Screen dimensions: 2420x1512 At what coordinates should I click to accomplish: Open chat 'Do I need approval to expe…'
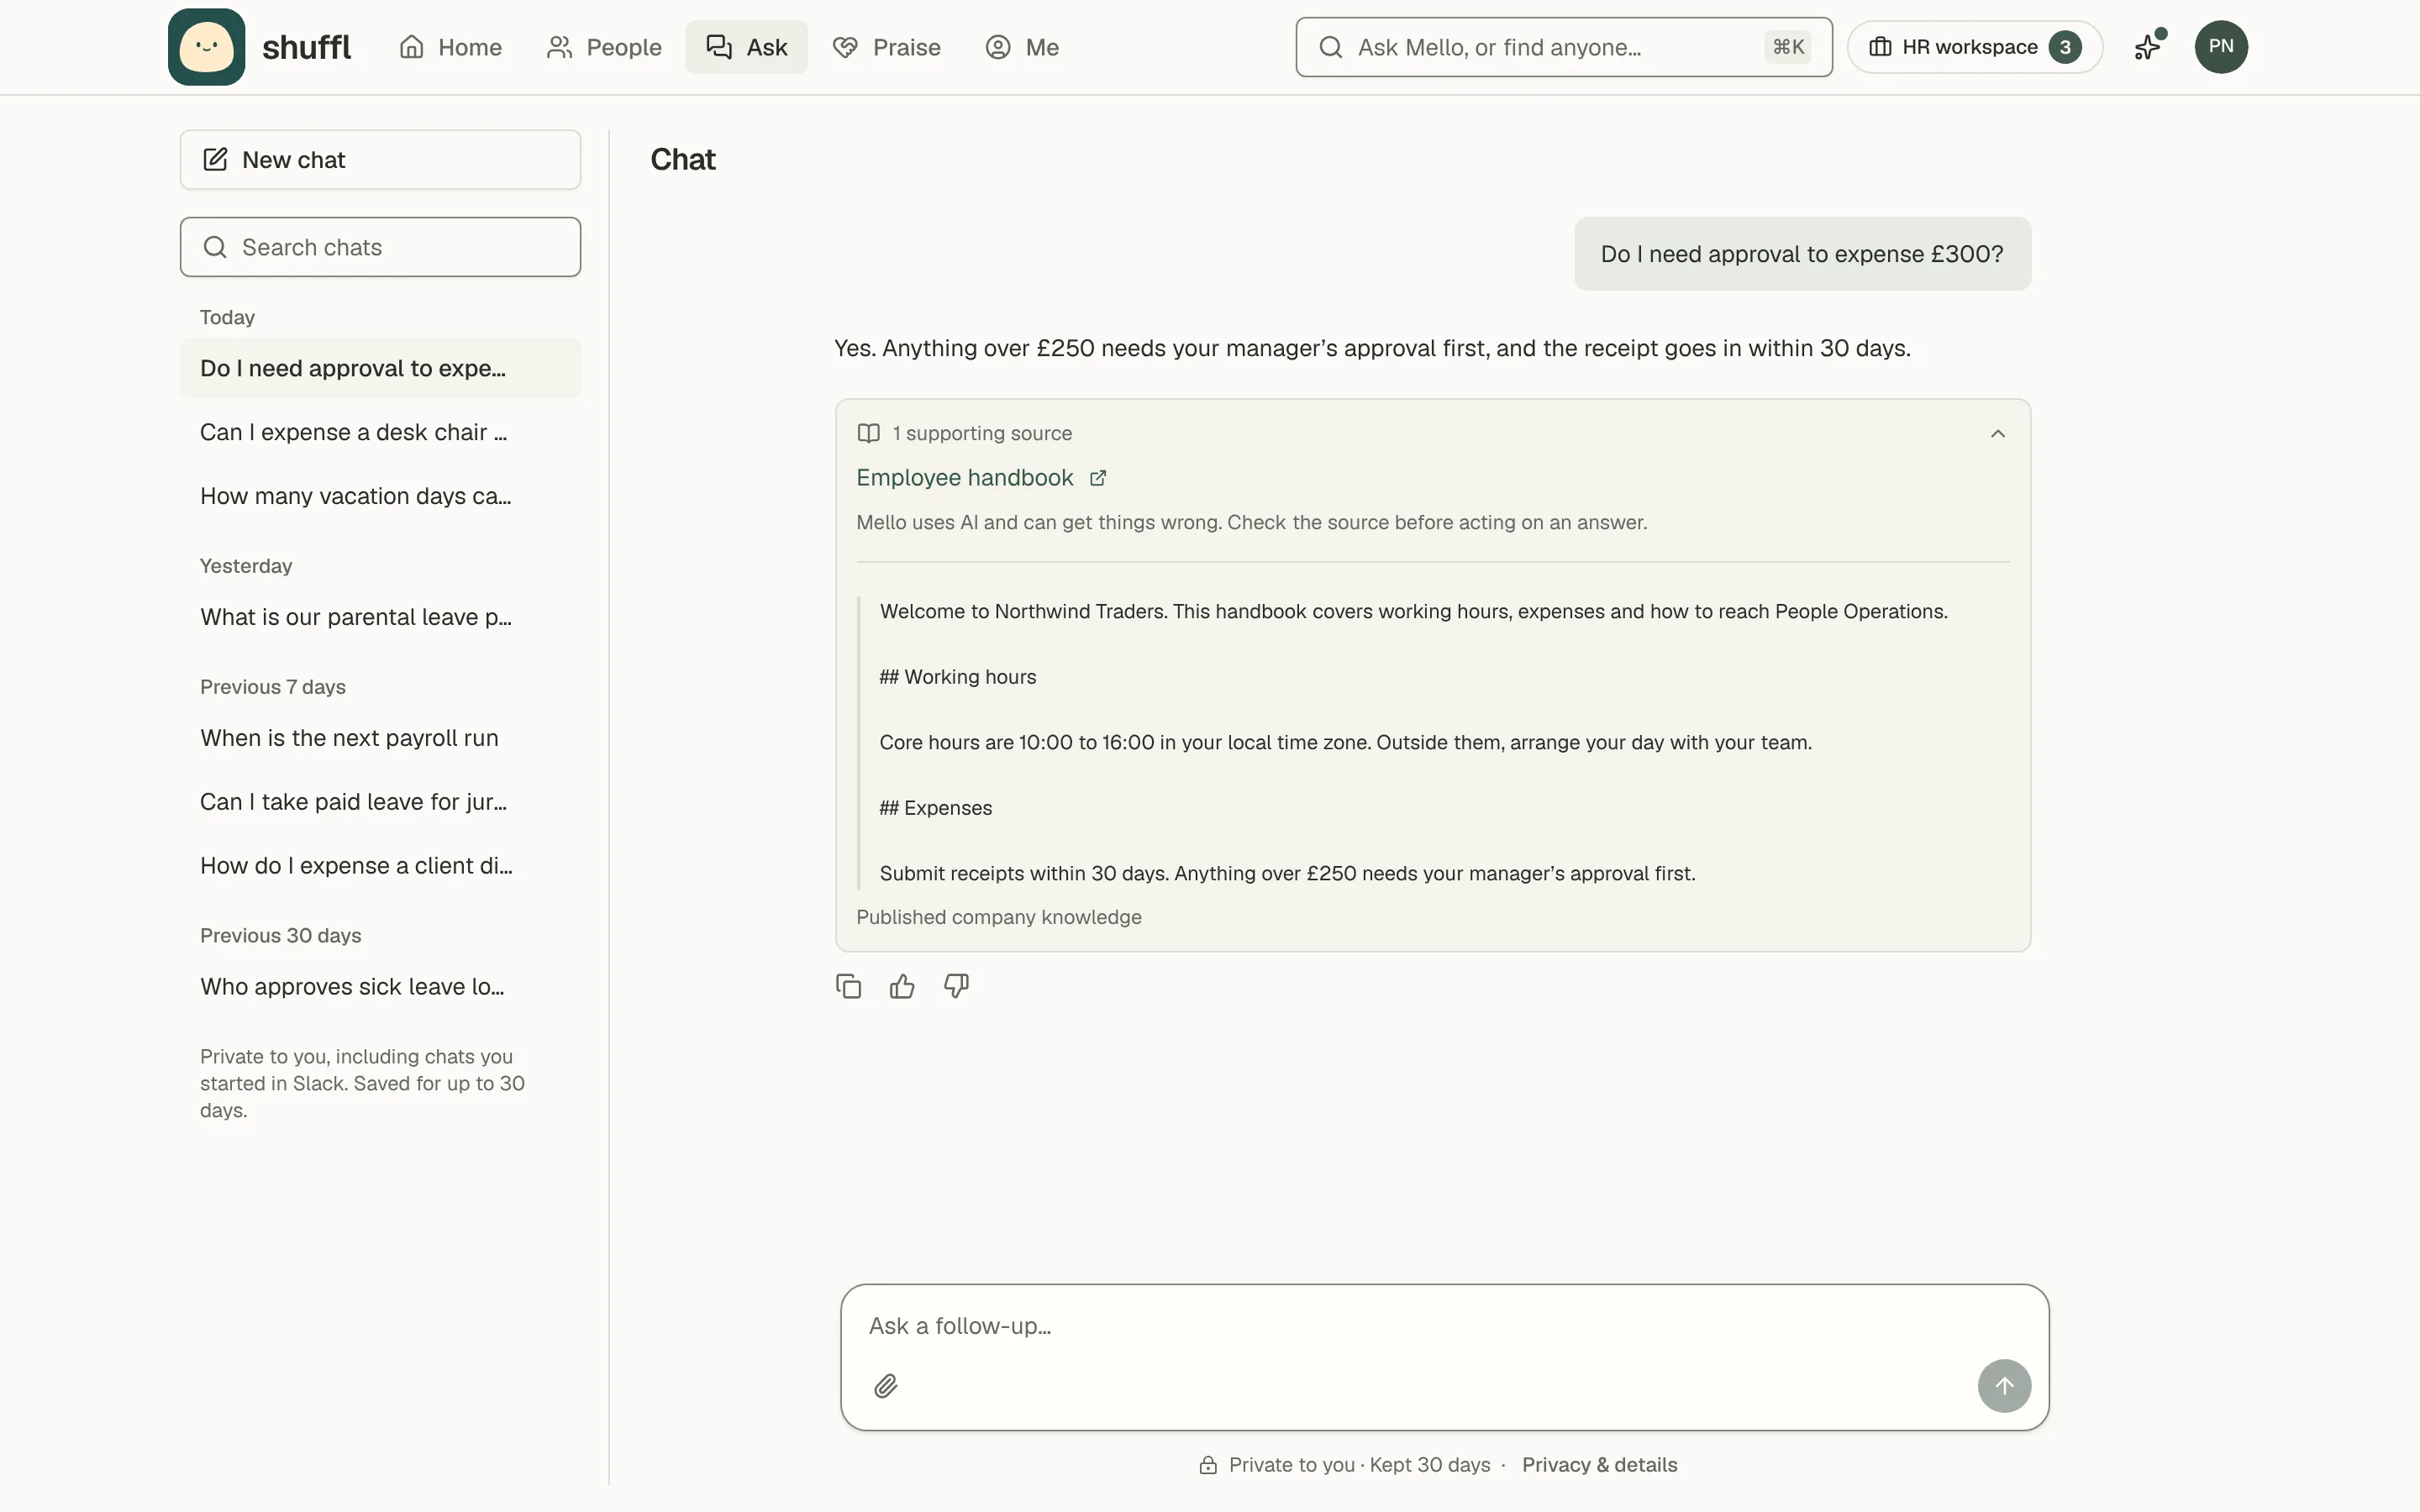[x=380, y=368]
